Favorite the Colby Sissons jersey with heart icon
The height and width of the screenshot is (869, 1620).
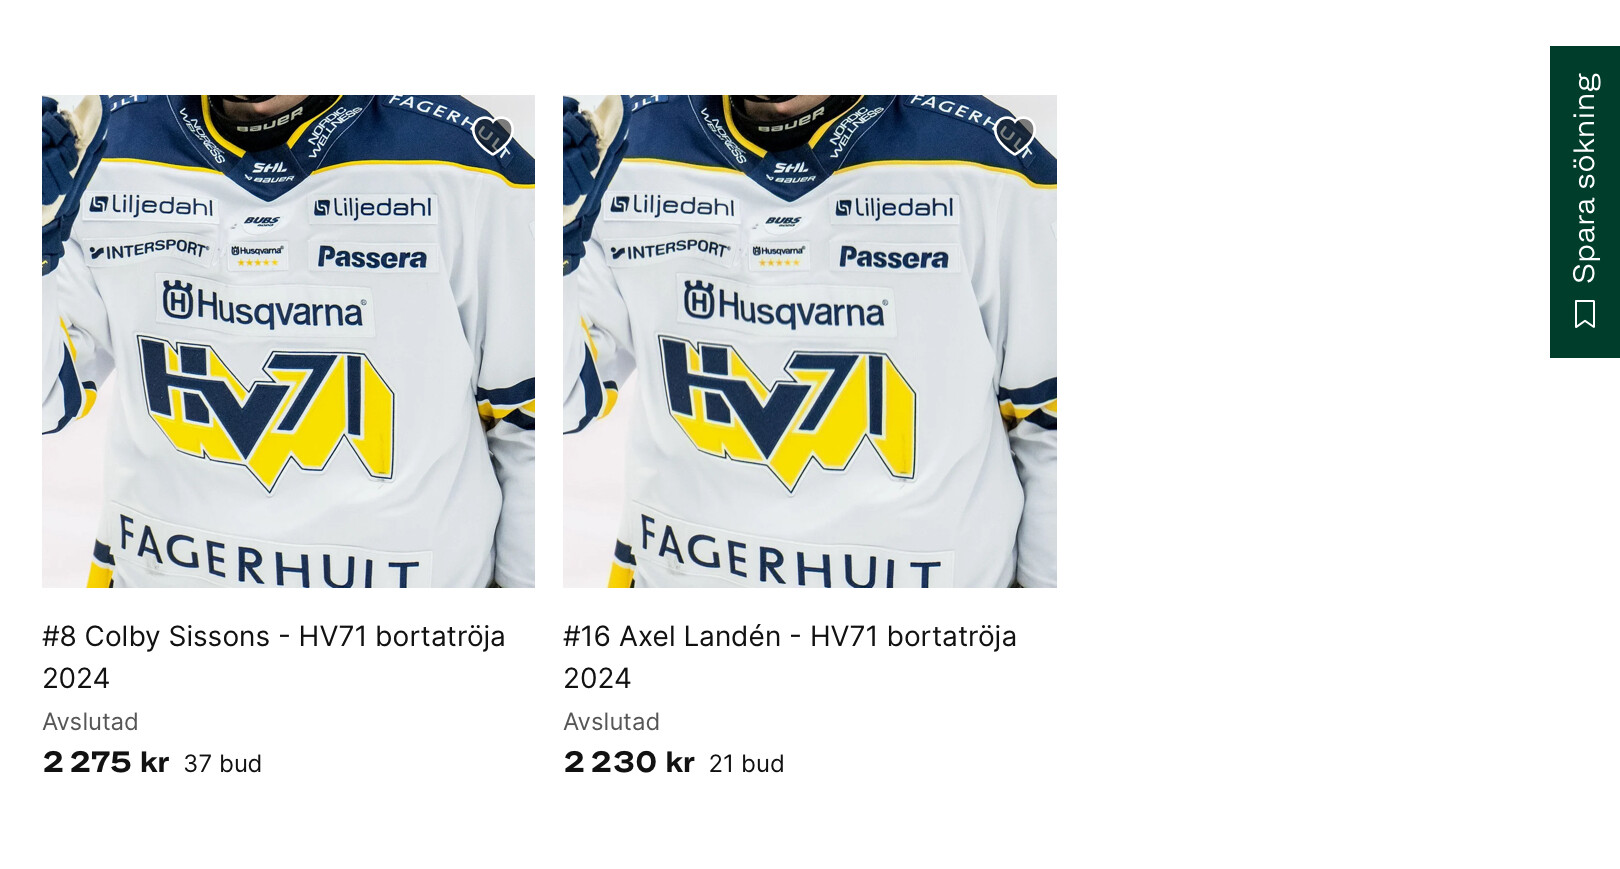[492, 135]
